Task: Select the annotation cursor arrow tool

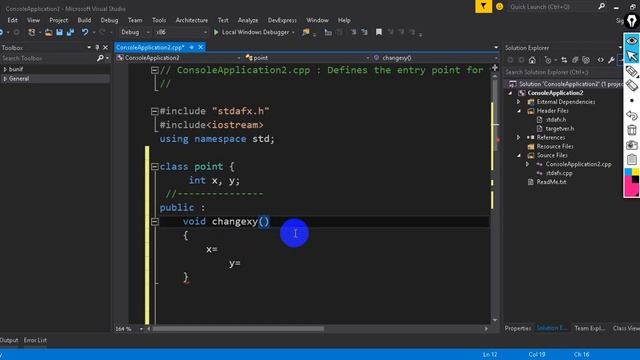Action: [632, 56]
